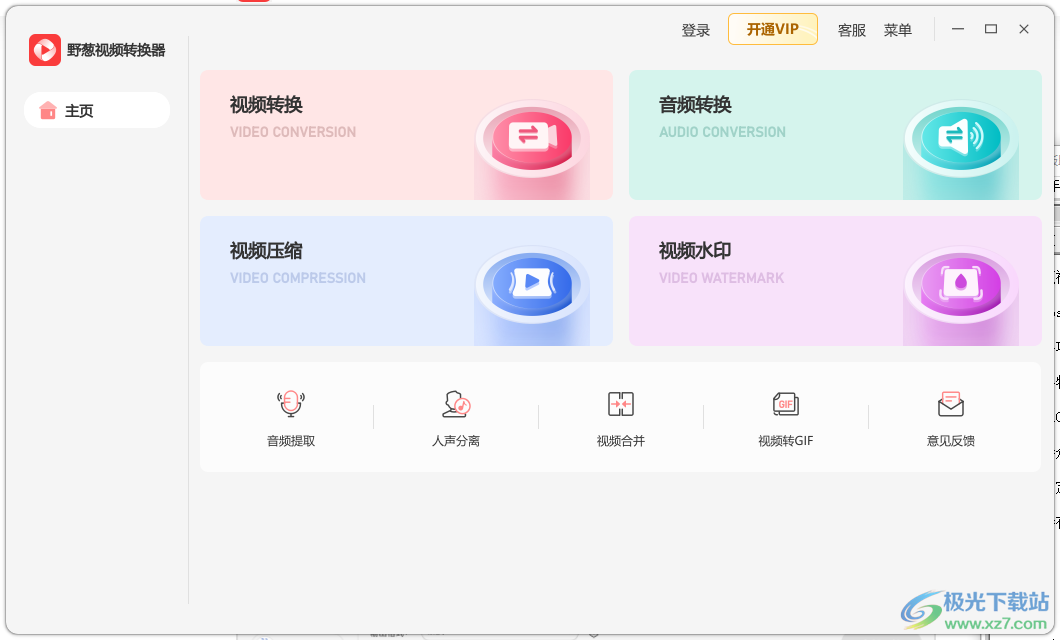Click the VIDEO CONVERSION subtitle text
Viewport: 1060px width, 640px height.
tap(293, 132)
